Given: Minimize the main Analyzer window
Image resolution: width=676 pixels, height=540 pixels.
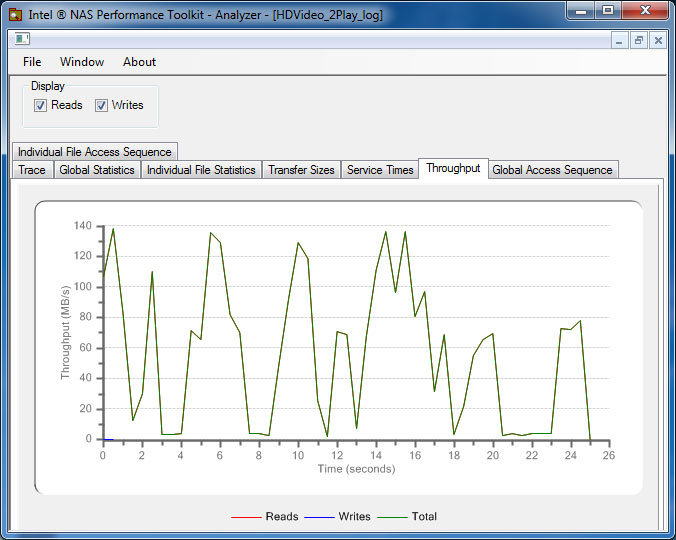Looking at the screenshot, I should [582, 12].
